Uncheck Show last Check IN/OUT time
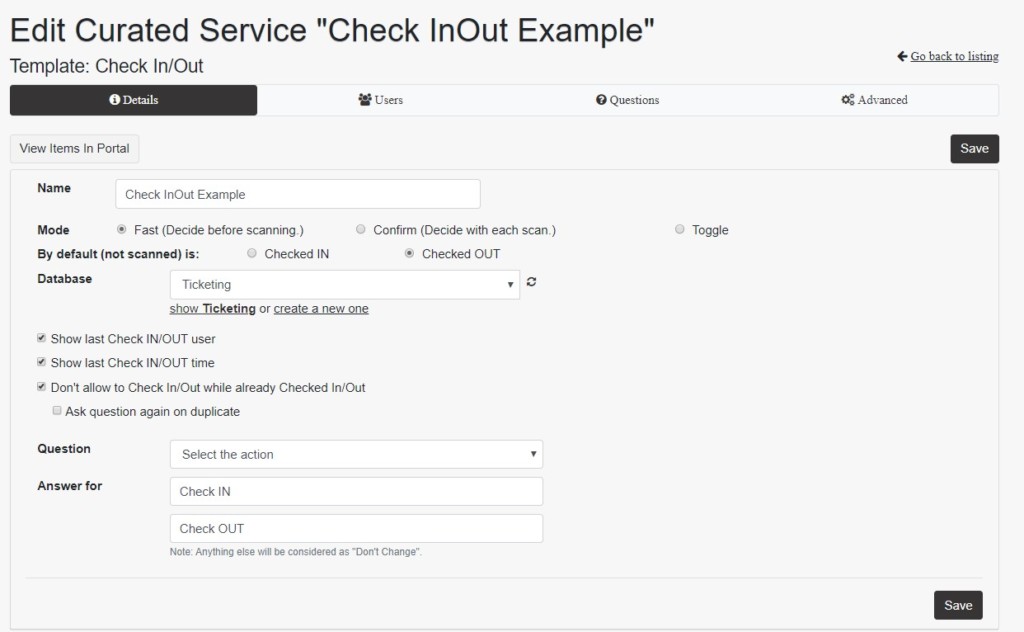 point(41,362)
